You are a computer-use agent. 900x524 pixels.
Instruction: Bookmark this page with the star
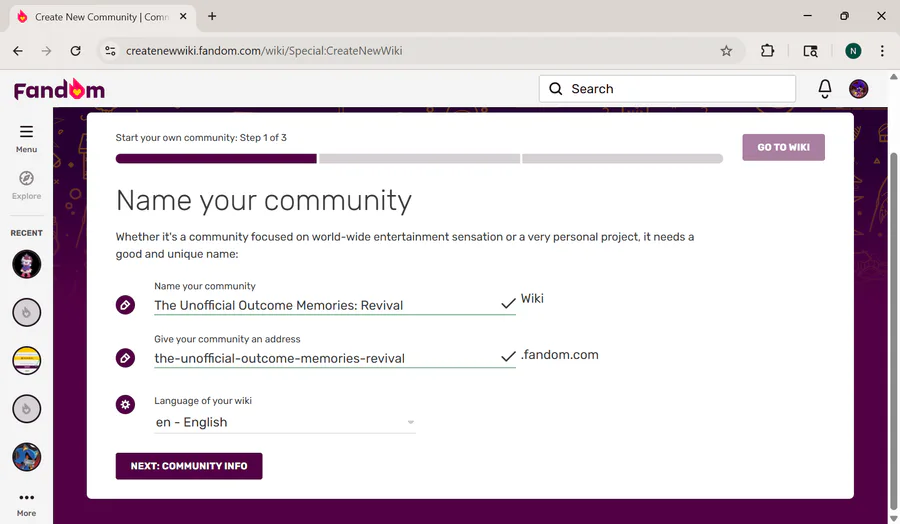(726, 51)
